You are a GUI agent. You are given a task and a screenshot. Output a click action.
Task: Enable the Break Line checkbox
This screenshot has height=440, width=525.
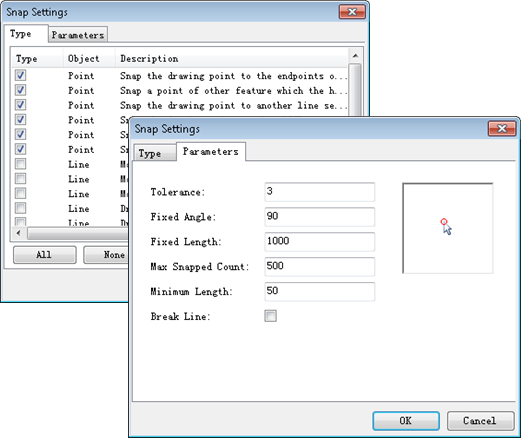click(x=271, y=316)
